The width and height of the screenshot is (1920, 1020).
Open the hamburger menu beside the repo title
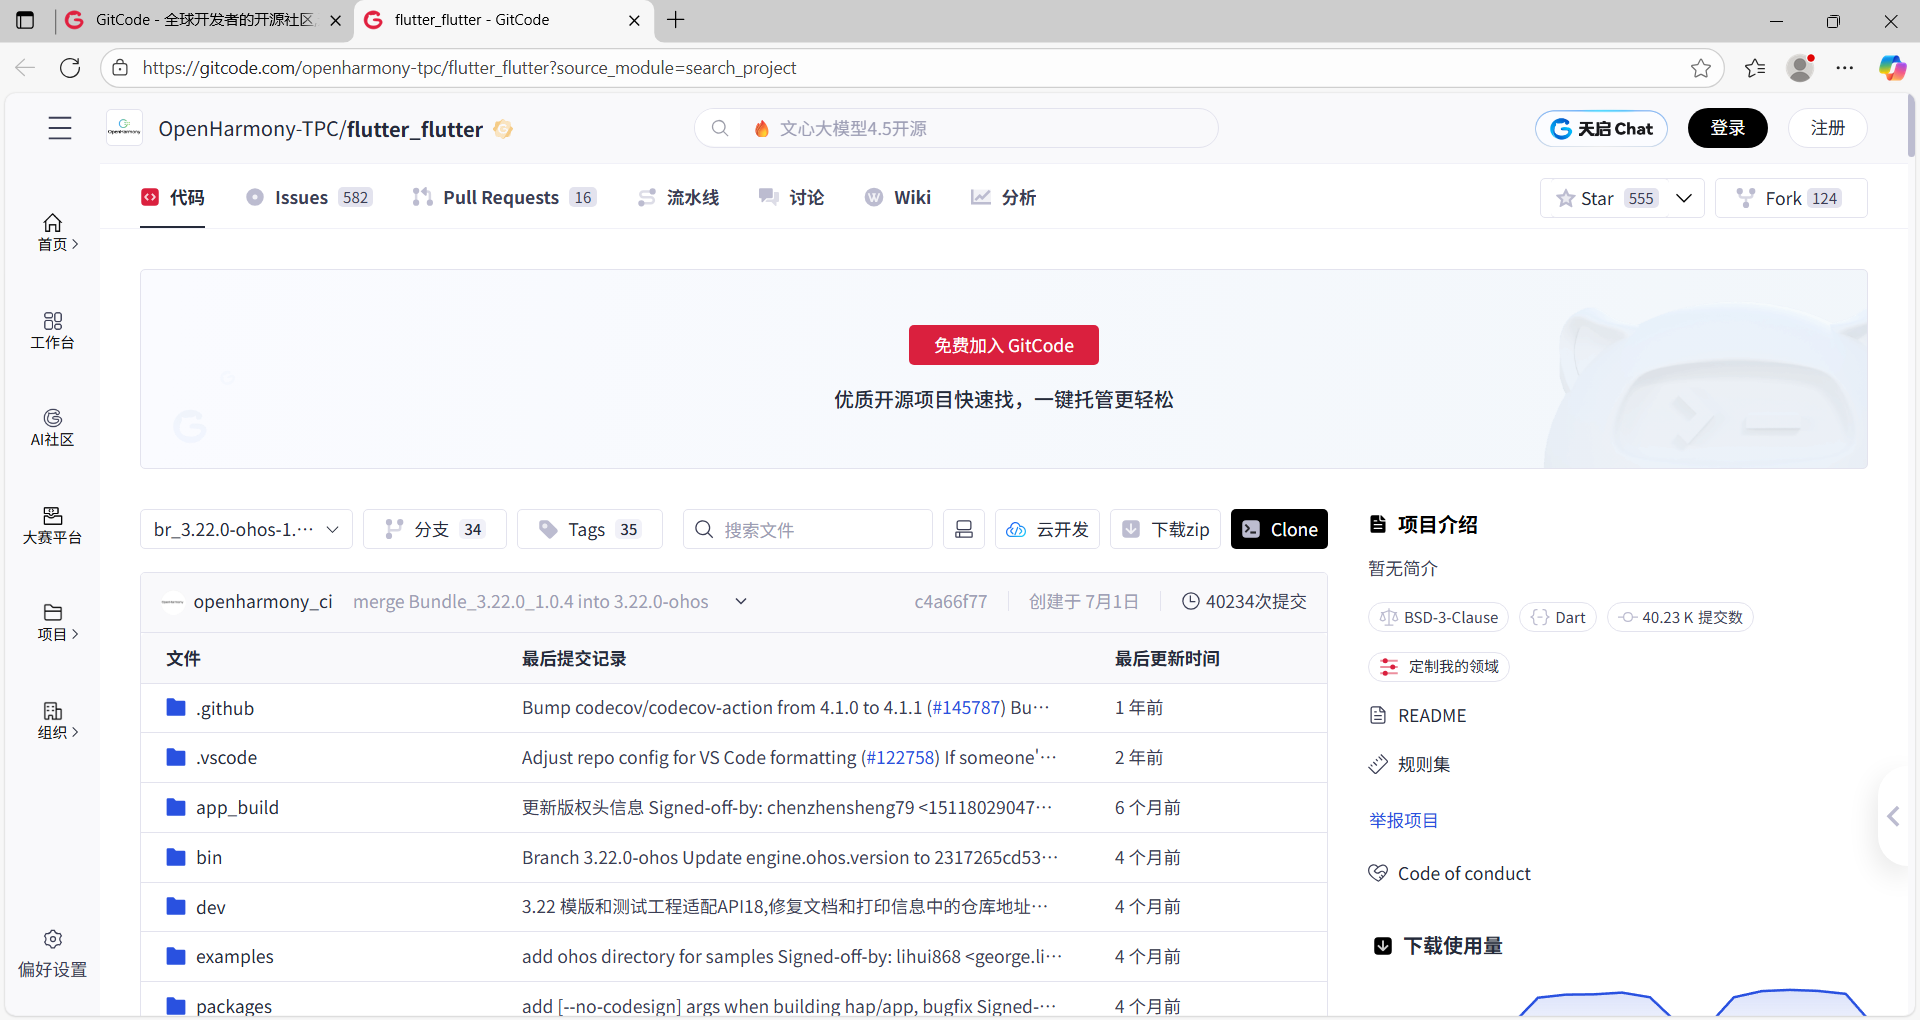[60, 128]
